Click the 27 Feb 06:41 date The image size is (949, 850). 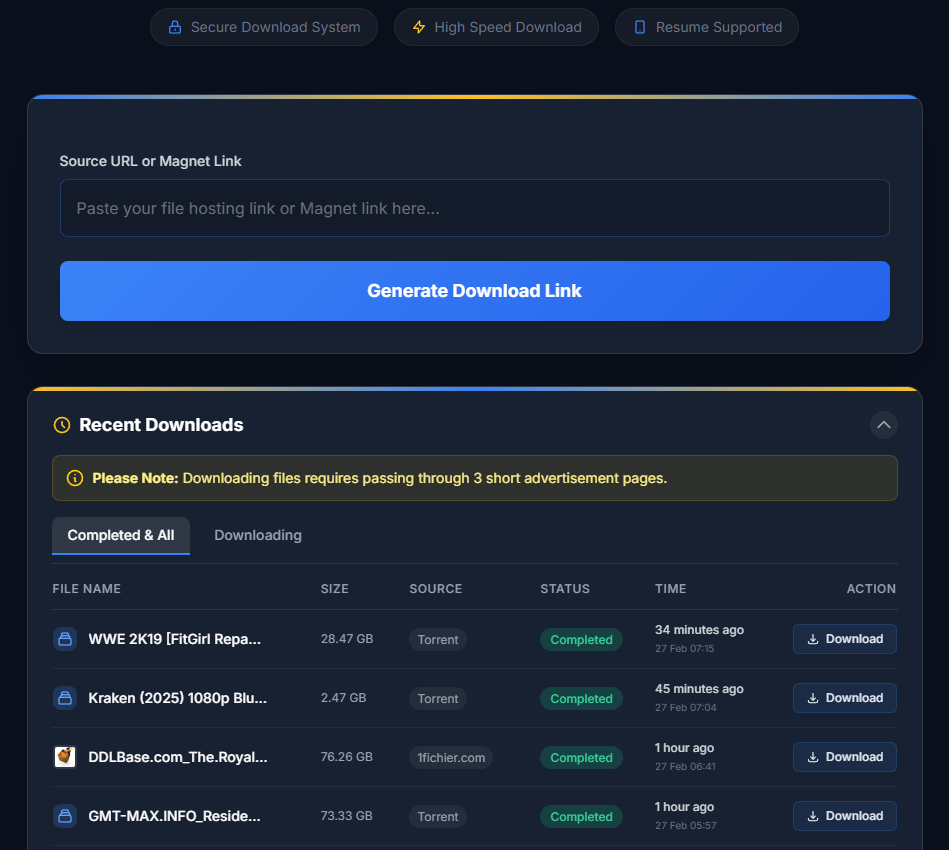[x=685, y=766]
